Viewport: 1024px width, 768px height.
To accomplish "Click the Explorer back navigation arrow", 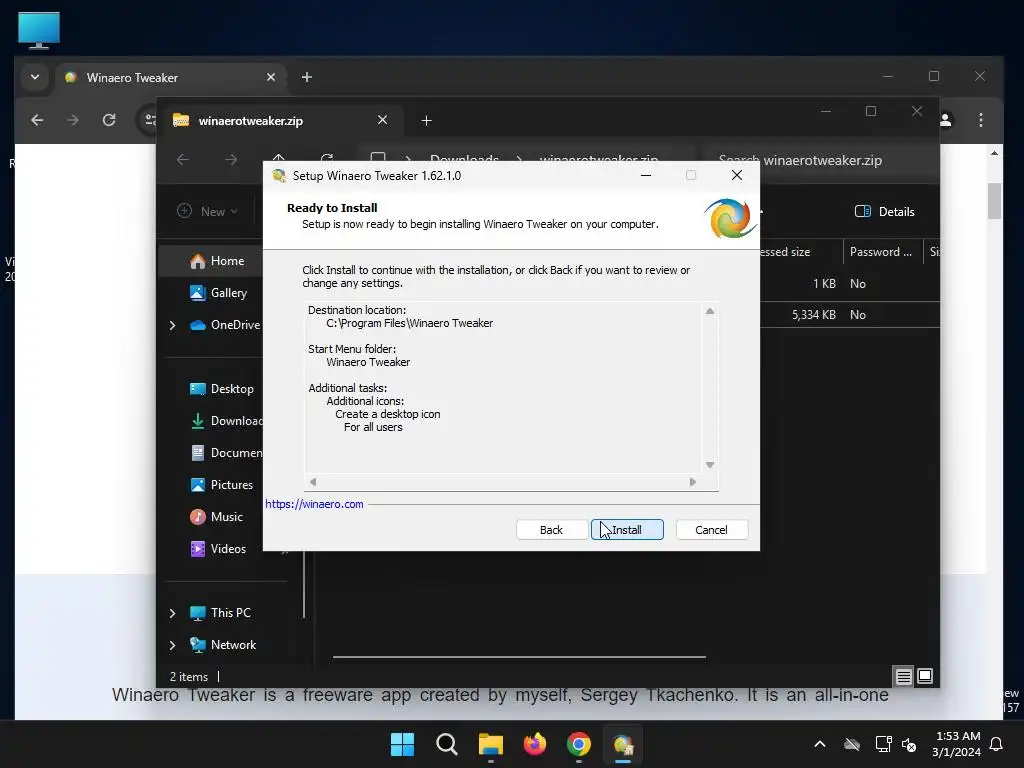I will pos(183,160).
